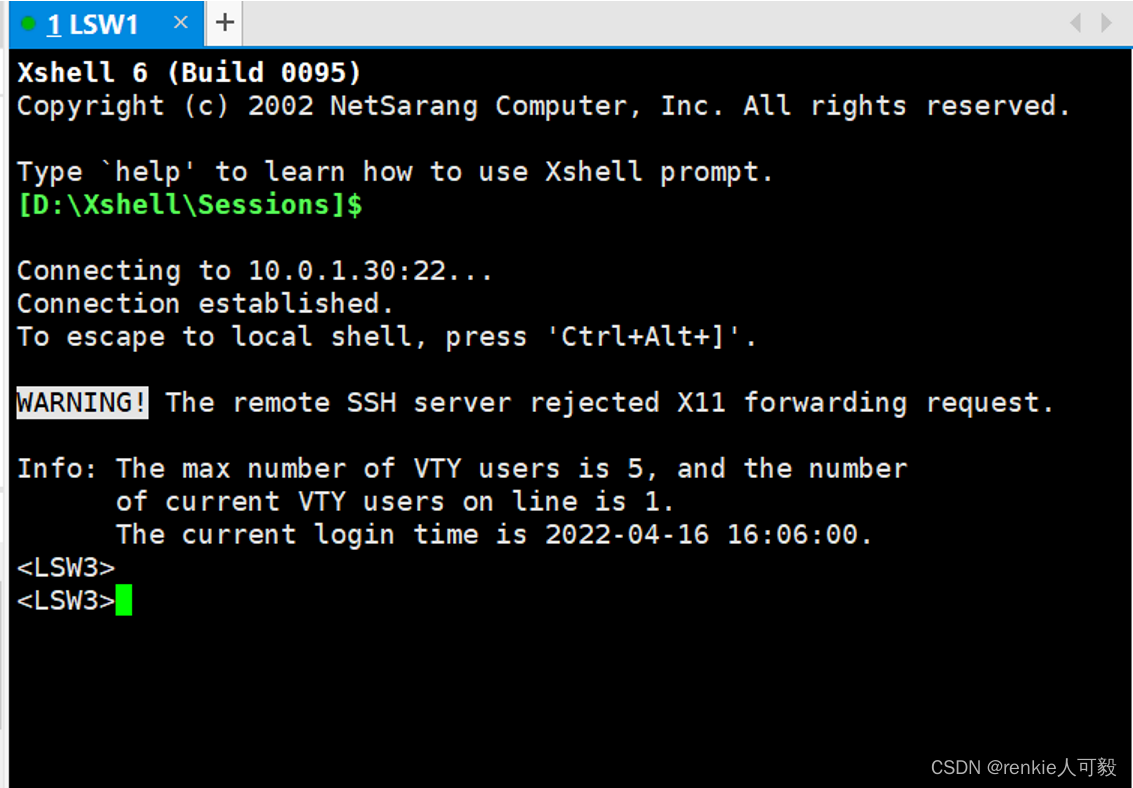Click the NetSarang copyright line
The image size is (1133, 788).
(543, 106)
